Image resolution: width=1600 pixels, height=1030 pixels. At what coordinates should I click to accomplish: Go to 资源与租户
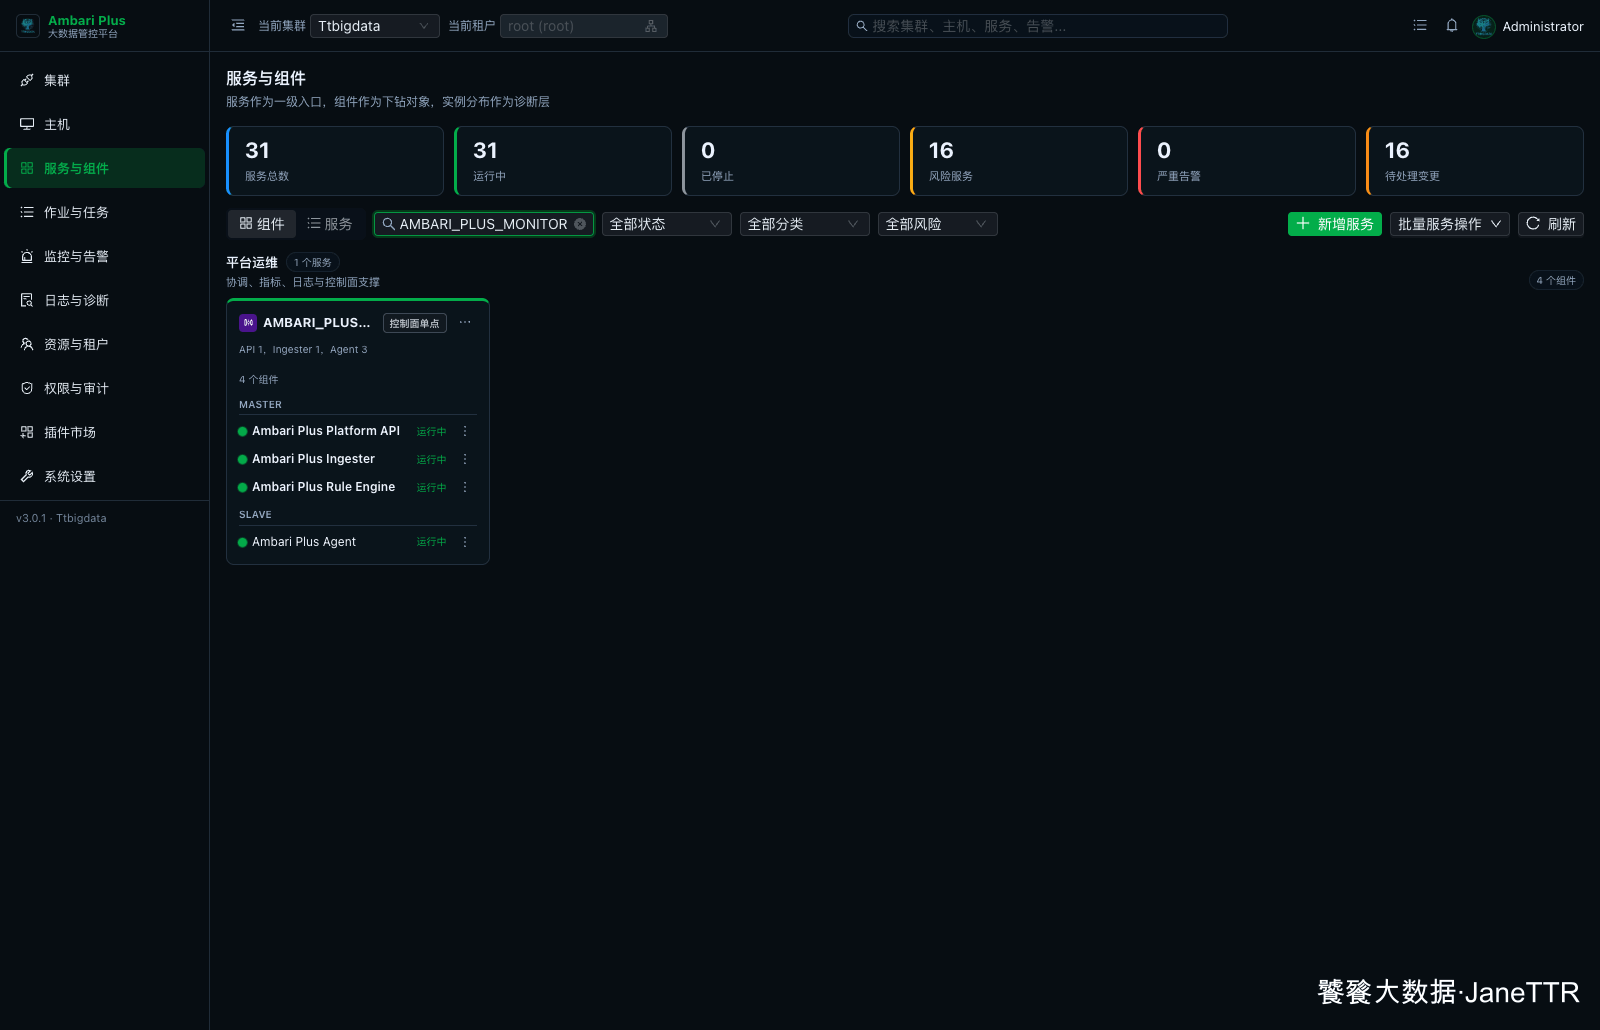tap(105, 344)
